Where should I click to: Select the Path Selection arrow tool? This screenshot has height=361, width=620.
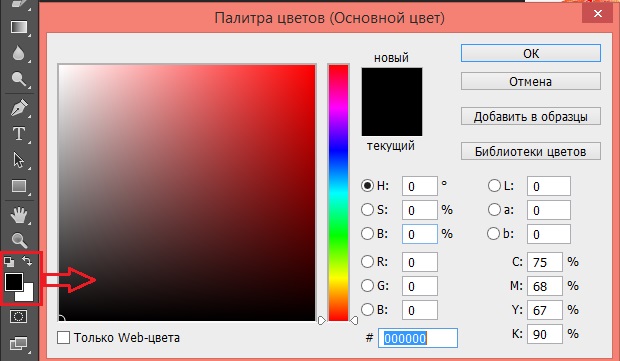click(18, 160)
